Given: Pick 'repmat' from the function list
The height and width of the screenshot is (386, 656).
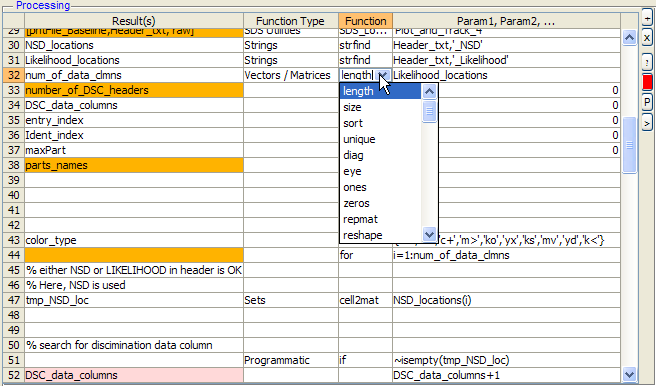Looking at the screenshot, I should coord(380,219).
